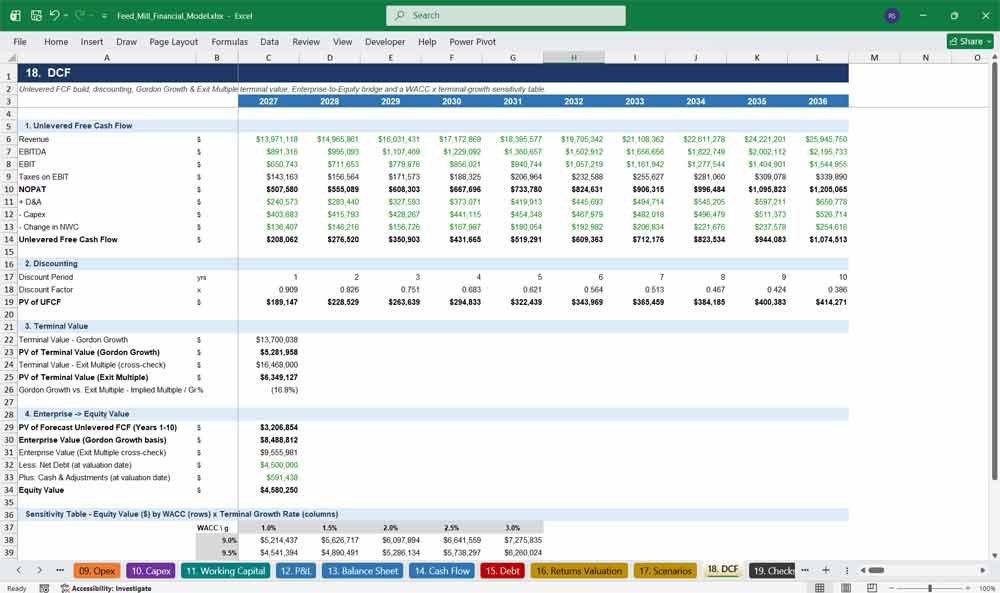Image resolution: width=1000 pixels, height=593 pixels.
Task: Switch to Page Break Preview icon
Action: (x=872, y=588)
